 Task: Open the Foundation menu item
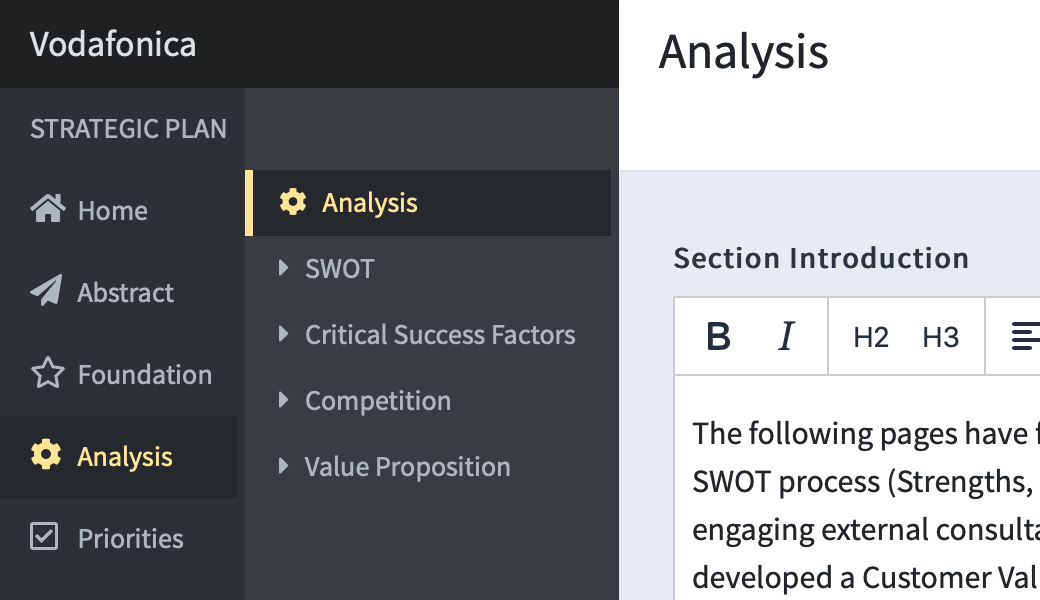(x=119, y=375)
